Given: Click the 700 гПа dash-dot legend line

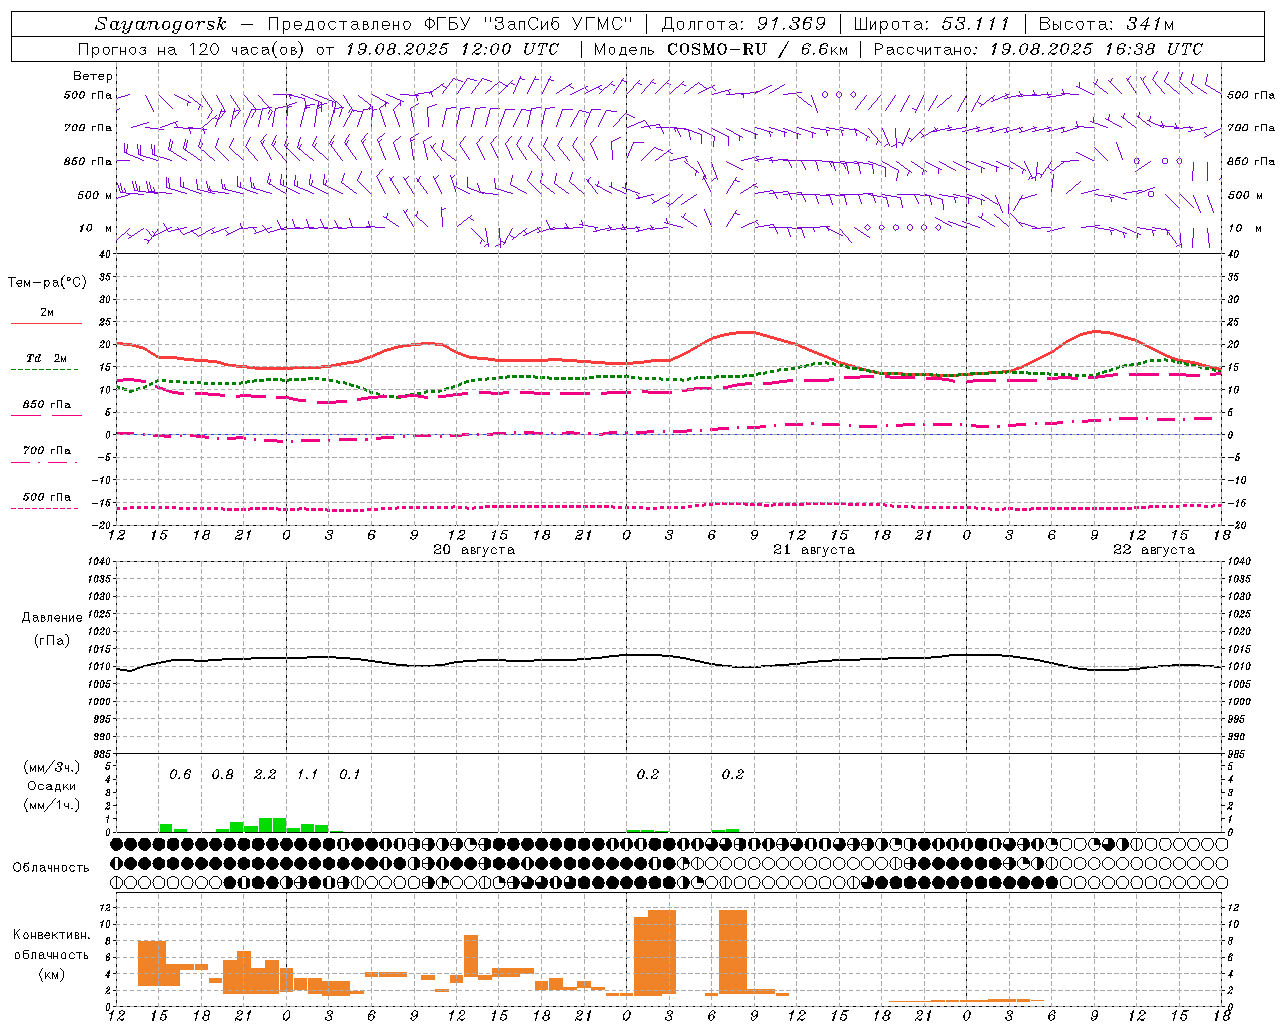Looking at the screenshot, I should 44,463.
